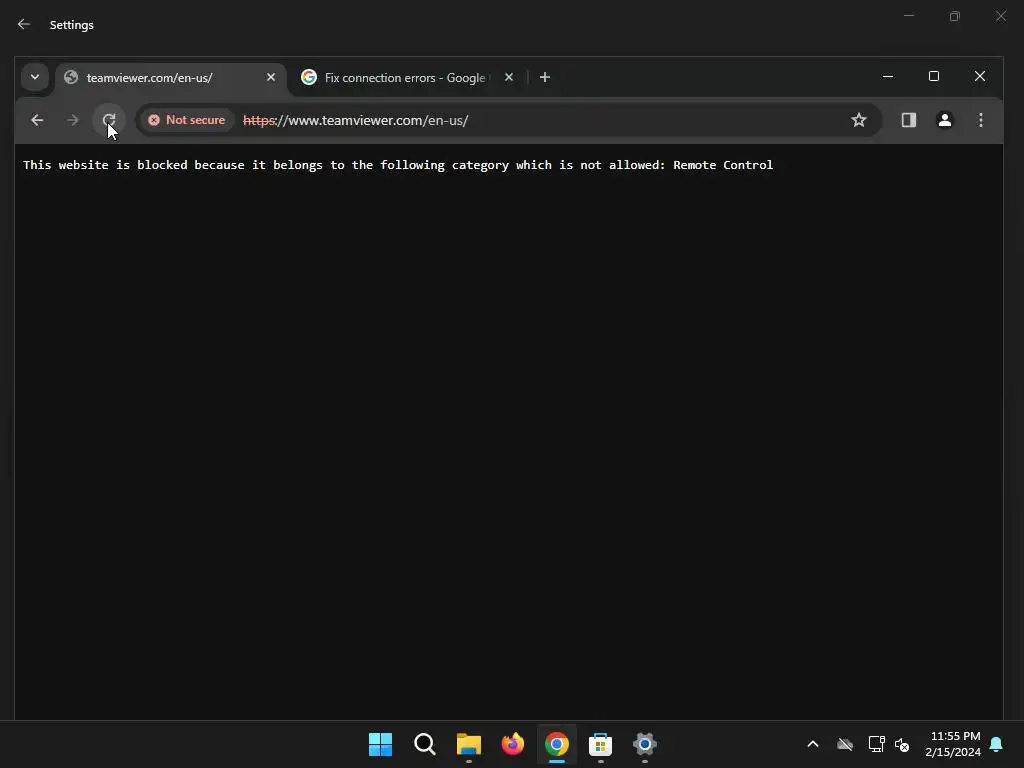Click the OneDrive tray icon
The width and height of the screenshot is (1024, 768).
845,744
